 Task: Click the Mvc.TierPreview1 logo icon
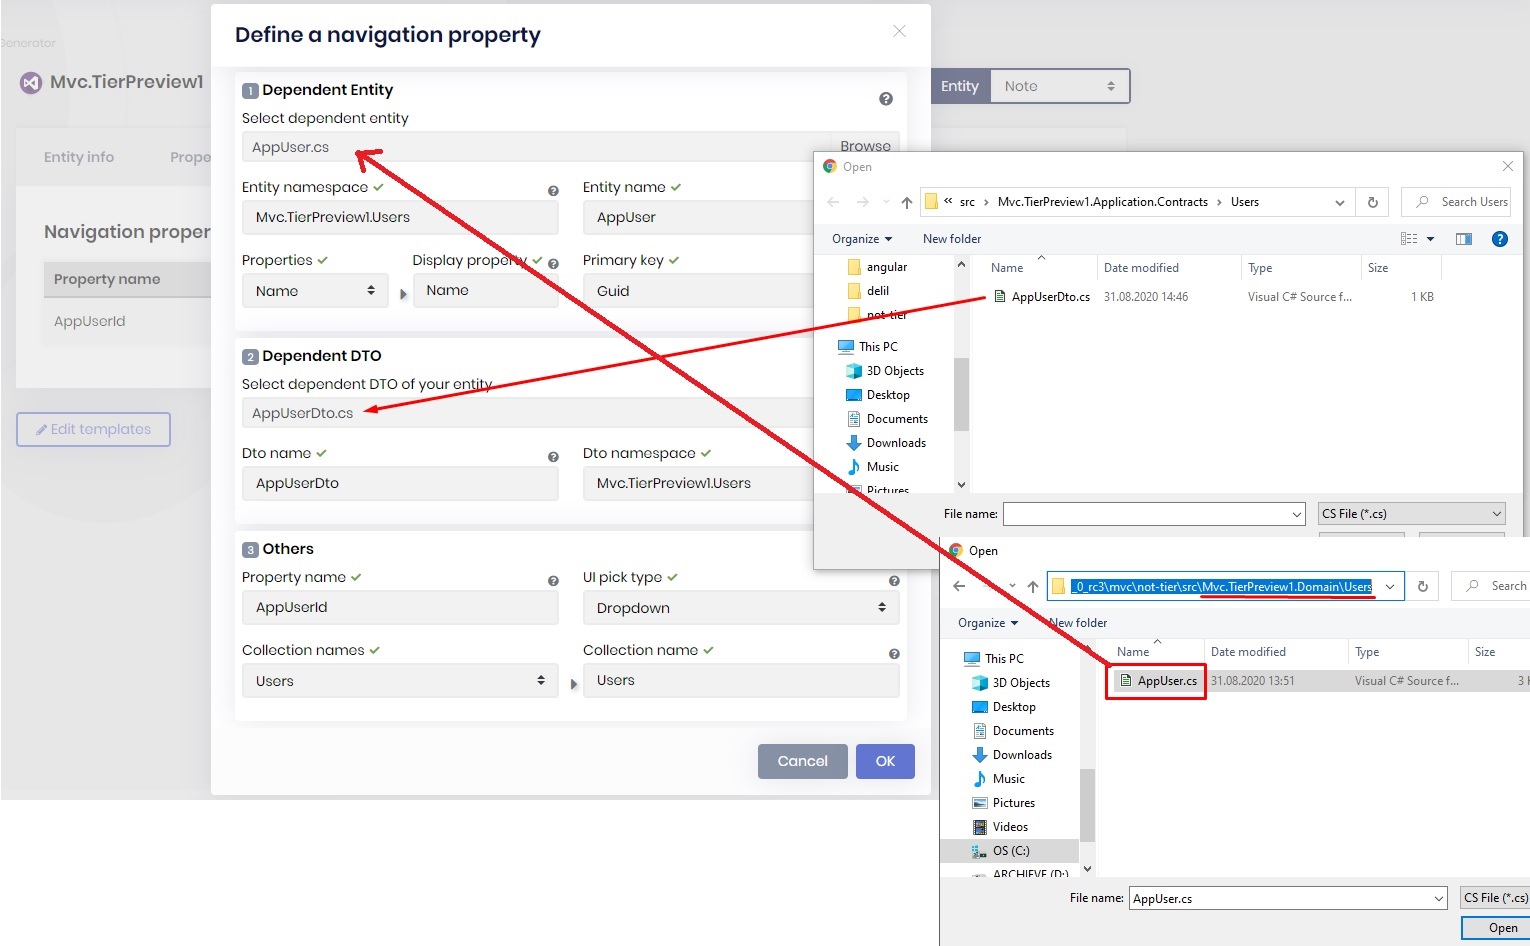click(x=30, y=82)
